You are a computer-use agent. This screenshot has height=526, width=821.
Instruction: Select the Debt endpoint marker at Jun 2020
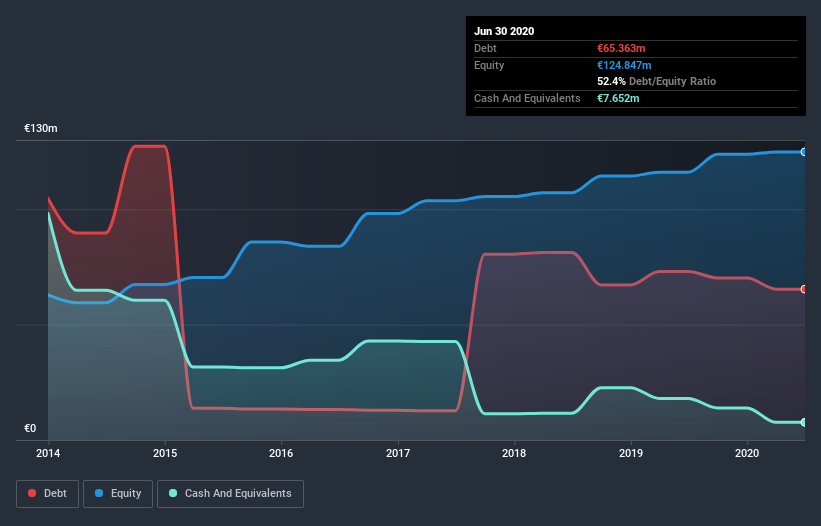(804, 289)
